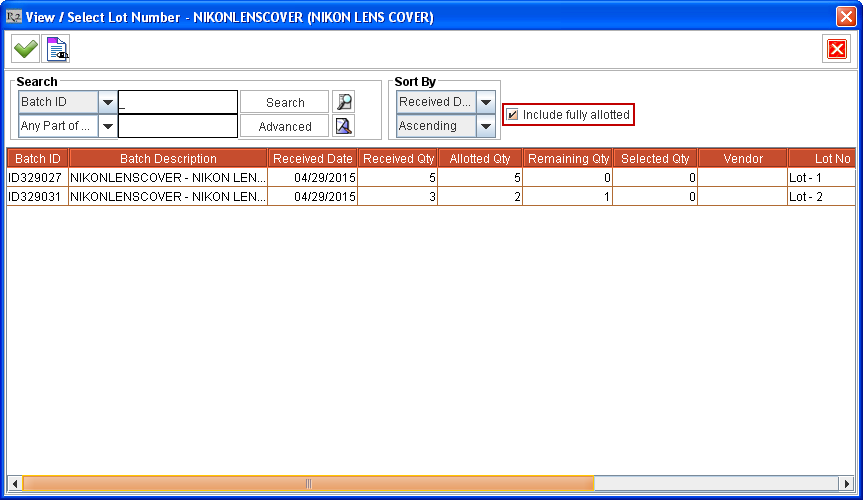Click the view document details icon
Viewport: 863px width, 500px height.
point(57,49)
